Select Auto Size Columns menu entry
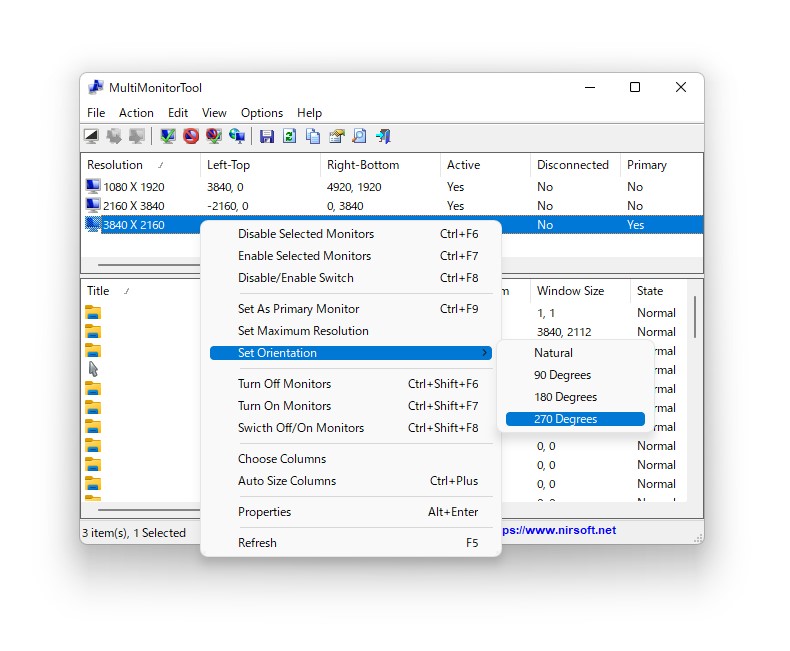 coord(351,481)
